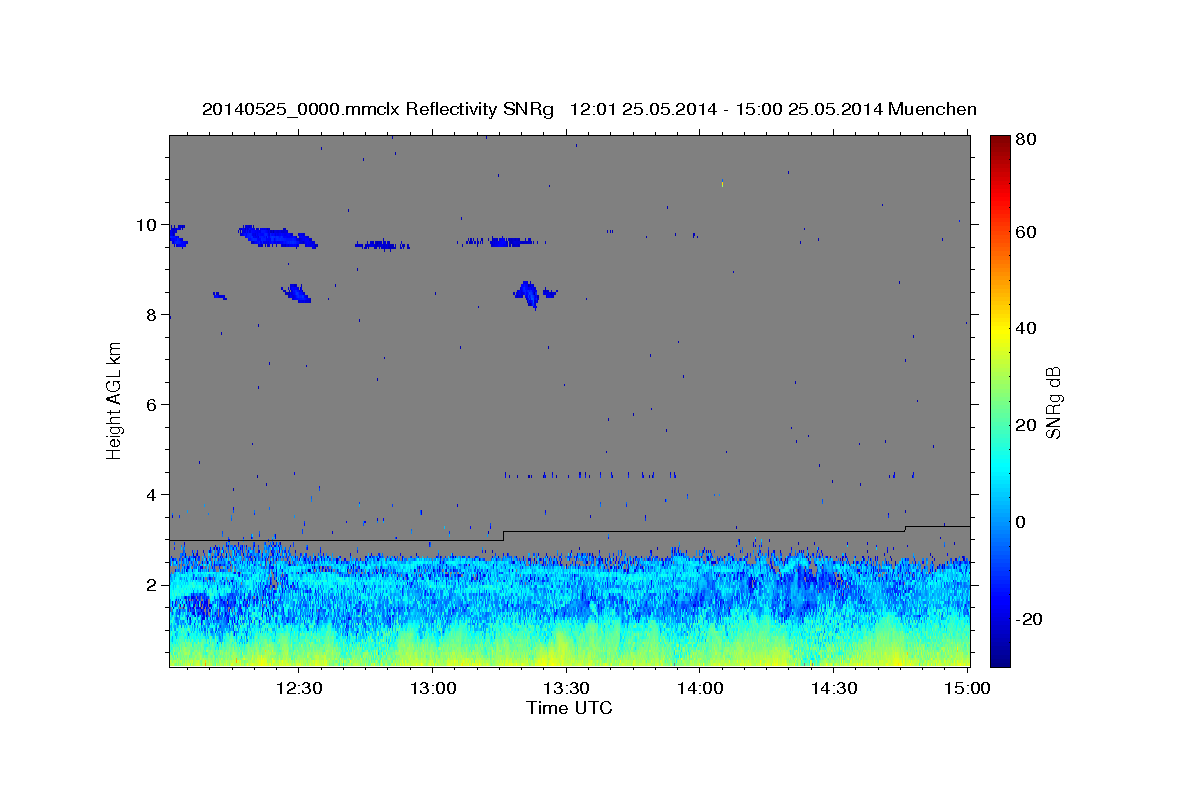Viewport: 1200px width, 800px height.
Task: Click the 14:00 time tick label
Action: coord(700,688)
